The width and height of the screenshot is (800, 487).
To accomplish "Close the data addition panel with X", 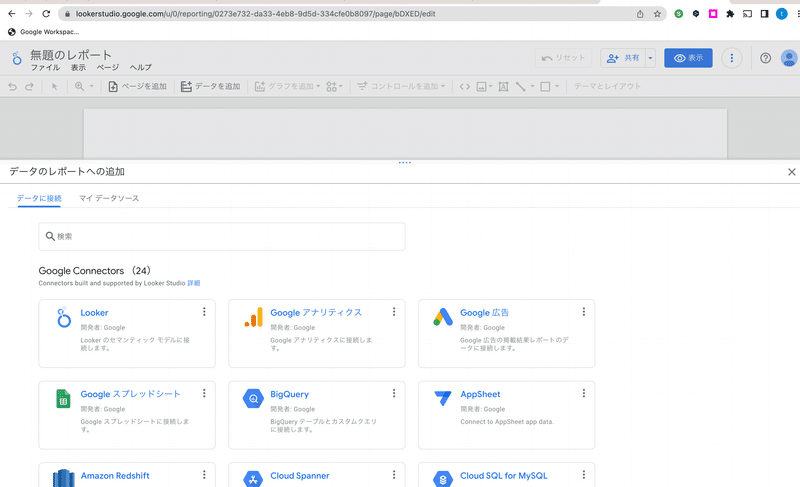I will click(791, 172).
